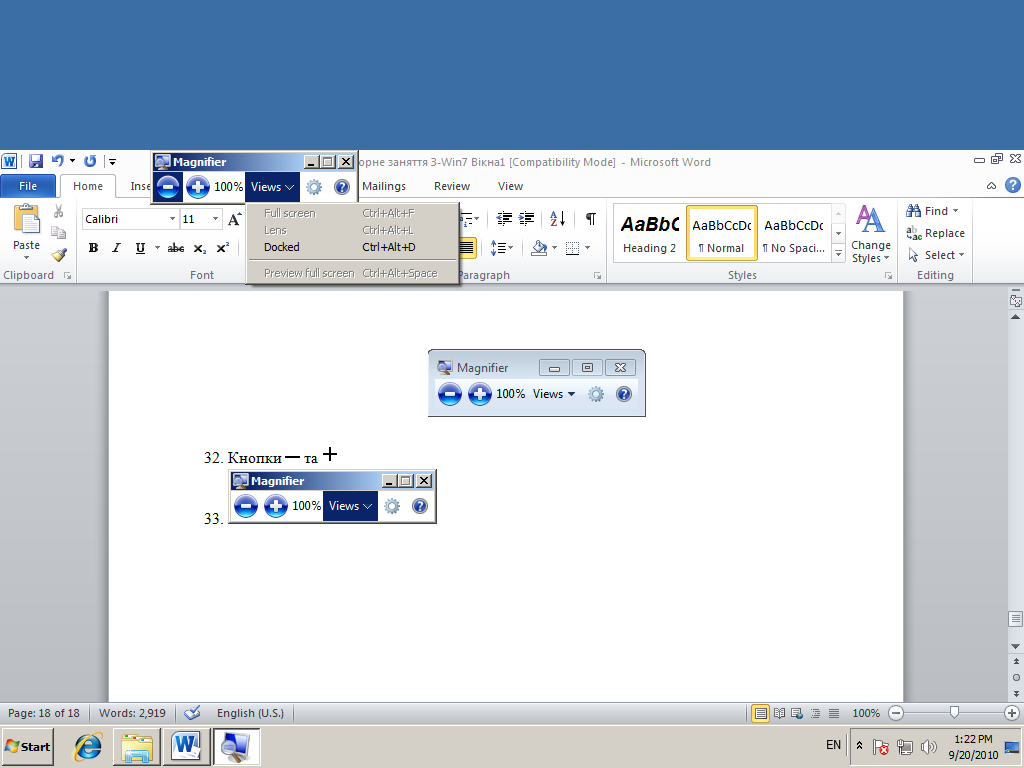
Task: Switch to the View ribbon tab
Action: coord(510,186)
